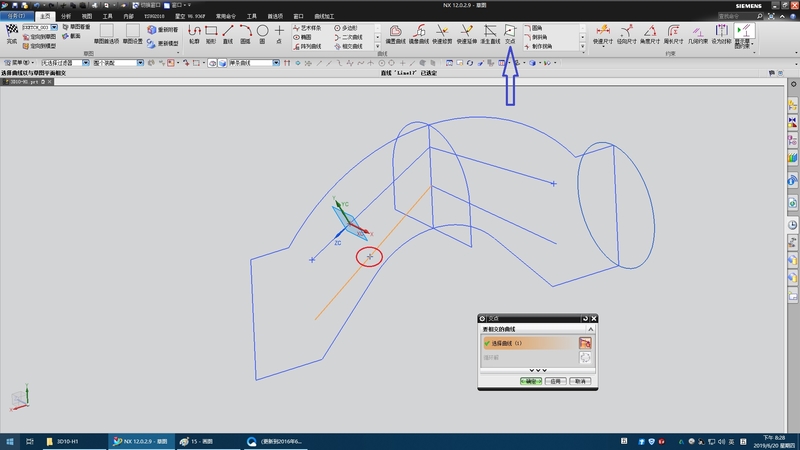
Task: Collapse the curve to intersect section
Action: pyautogui.click(x=590, y=329)
